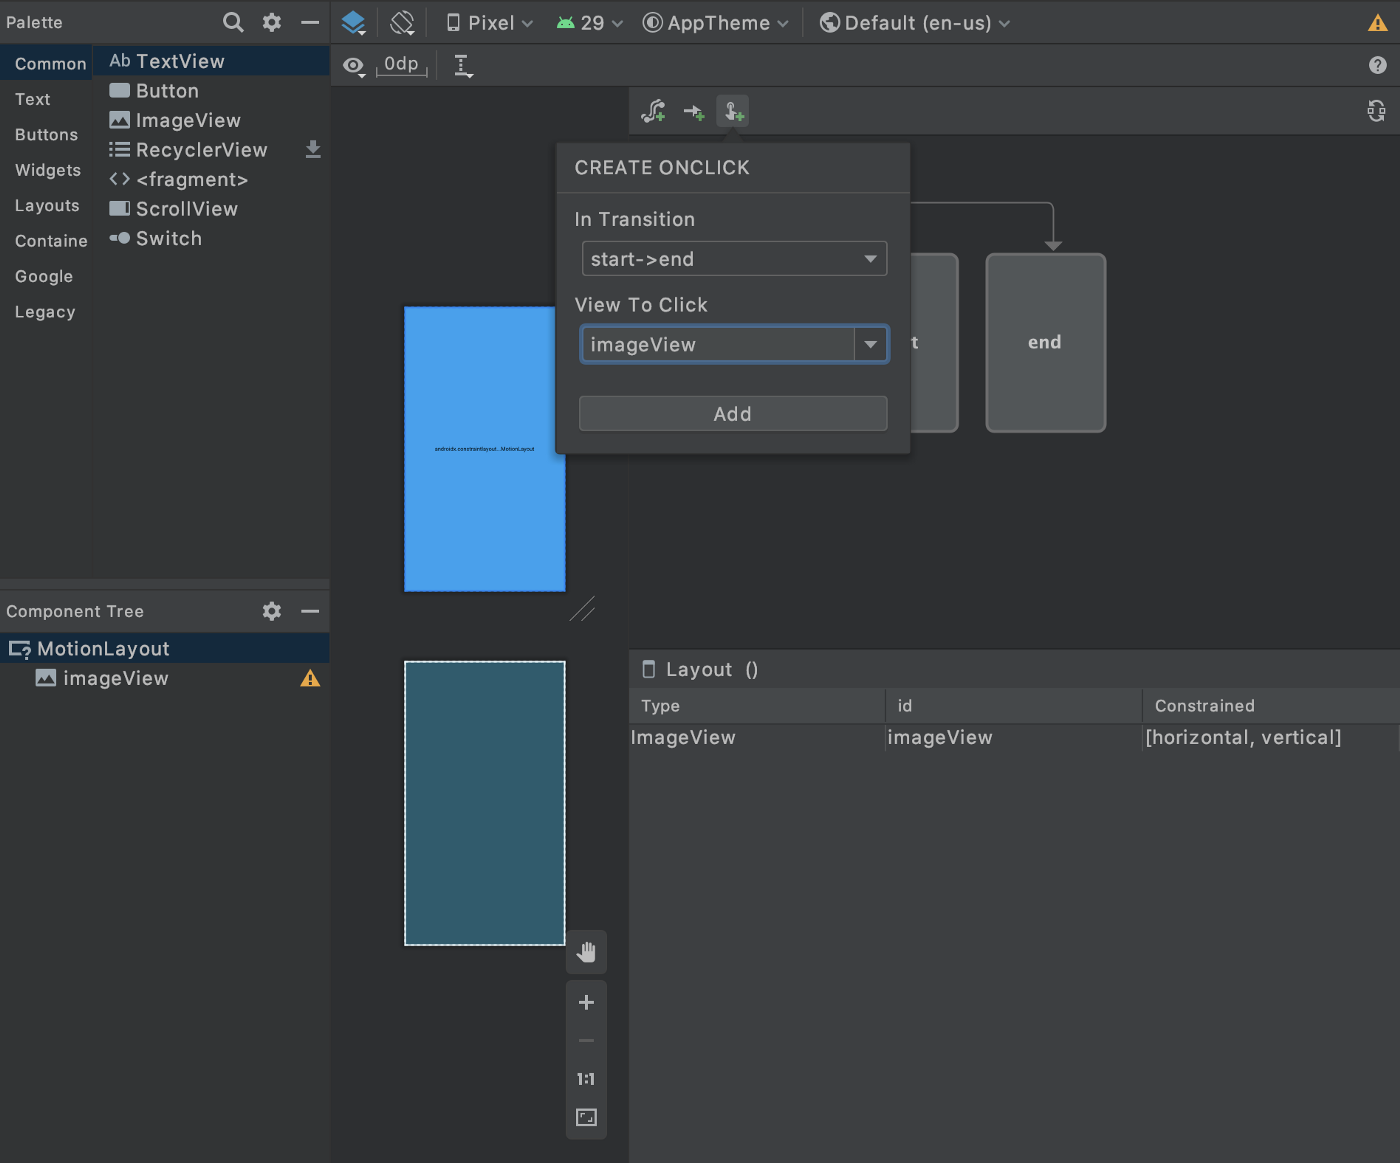Click the zoom in plus button
The image size is (1400, 1163).
click(586, 1002)
